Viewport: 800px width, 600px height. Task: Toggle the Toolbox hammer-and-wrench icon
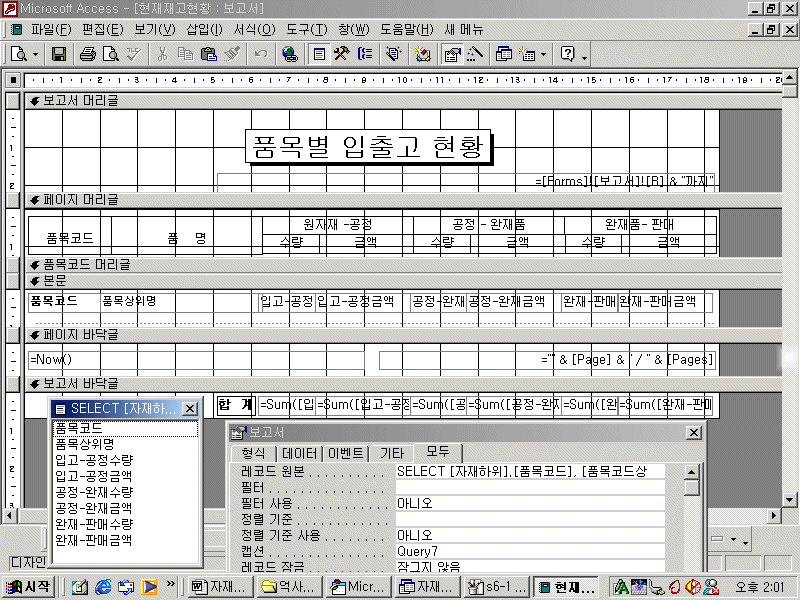[341, 54]
